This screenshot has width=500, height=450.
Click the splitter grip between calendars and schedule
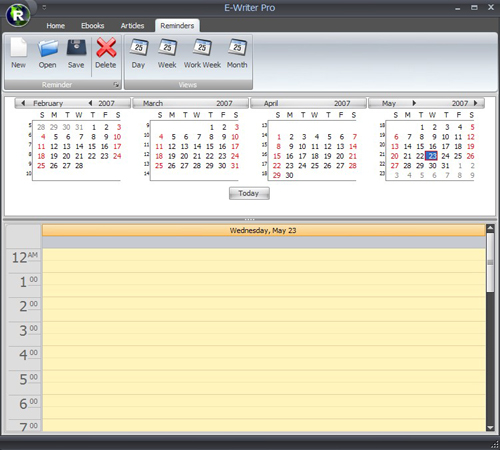[x=249, y=219]
